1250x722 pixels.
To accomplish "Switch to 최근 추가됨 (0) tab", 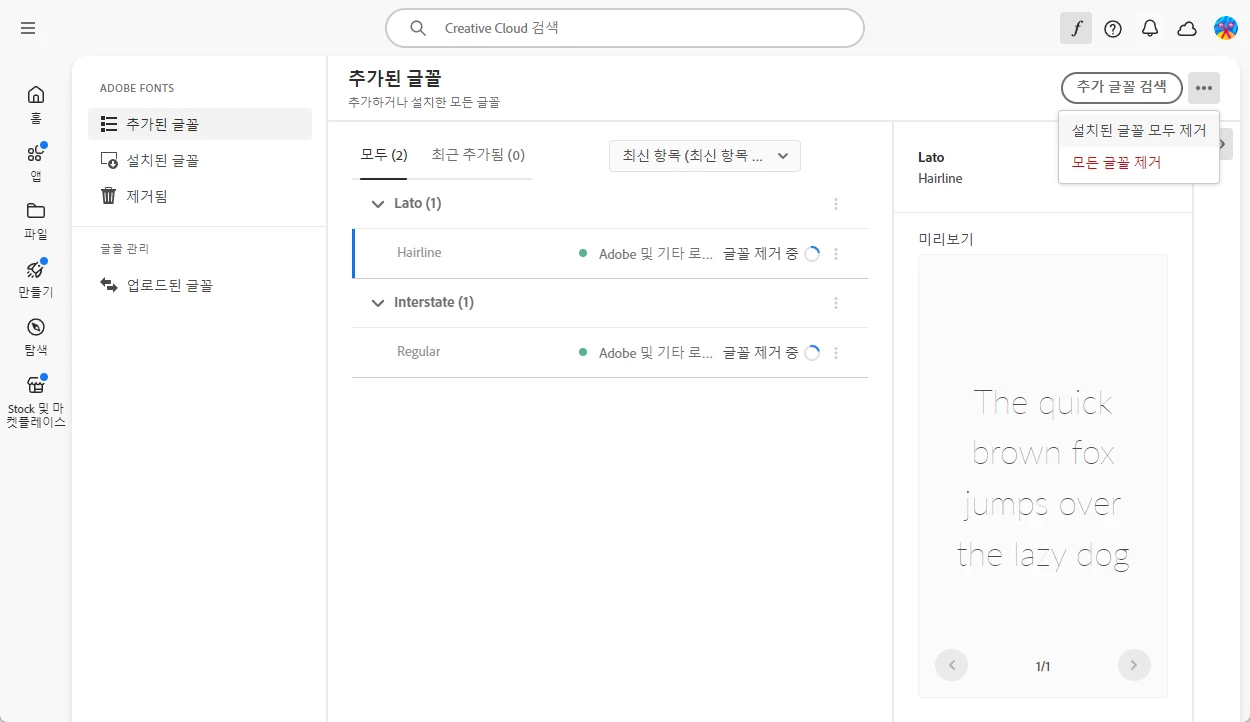I will (478, 155).
